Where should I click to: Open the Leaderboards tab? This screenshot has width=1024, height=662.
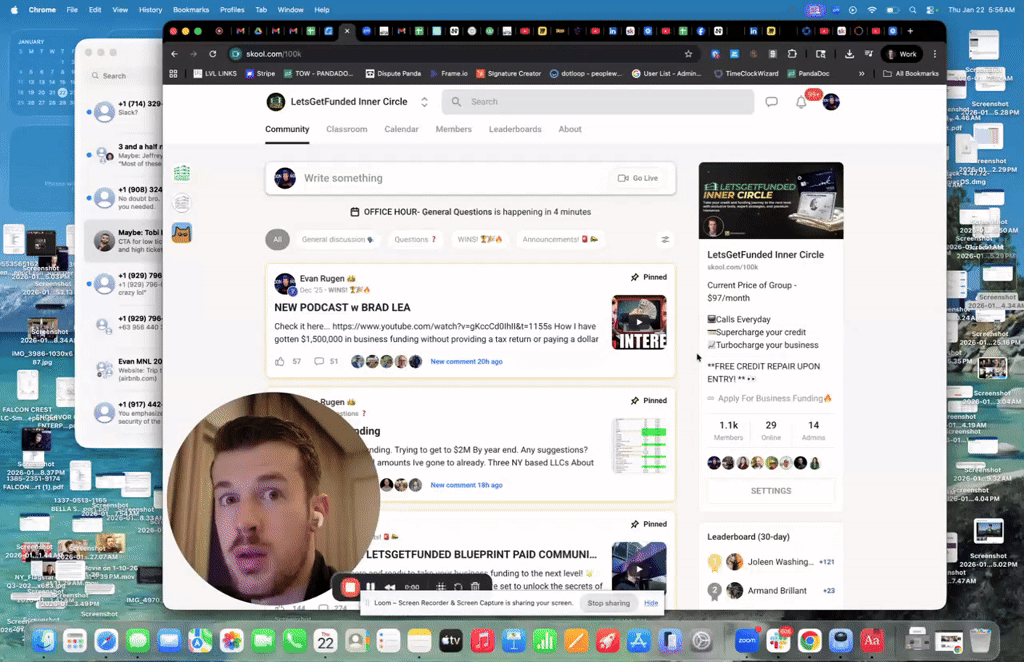[515, 129]
